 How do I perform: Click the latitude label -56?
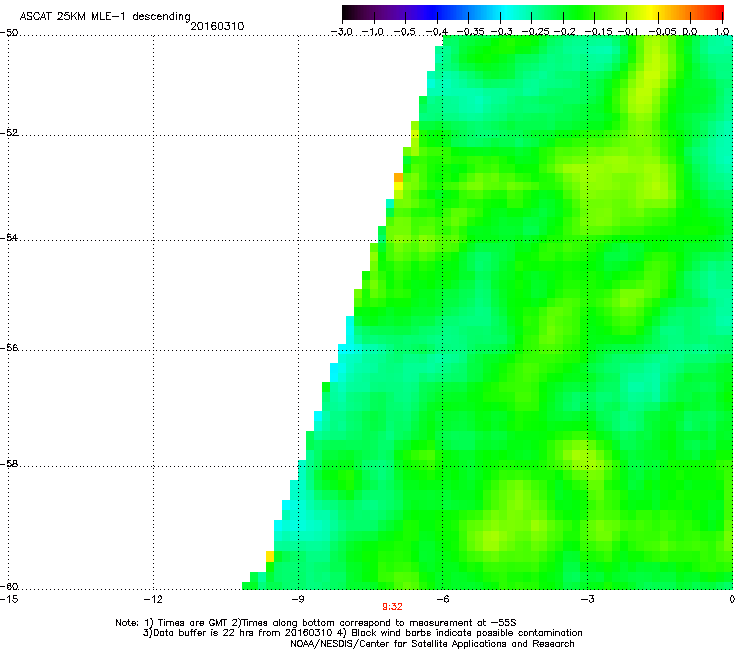coord(9,348)
